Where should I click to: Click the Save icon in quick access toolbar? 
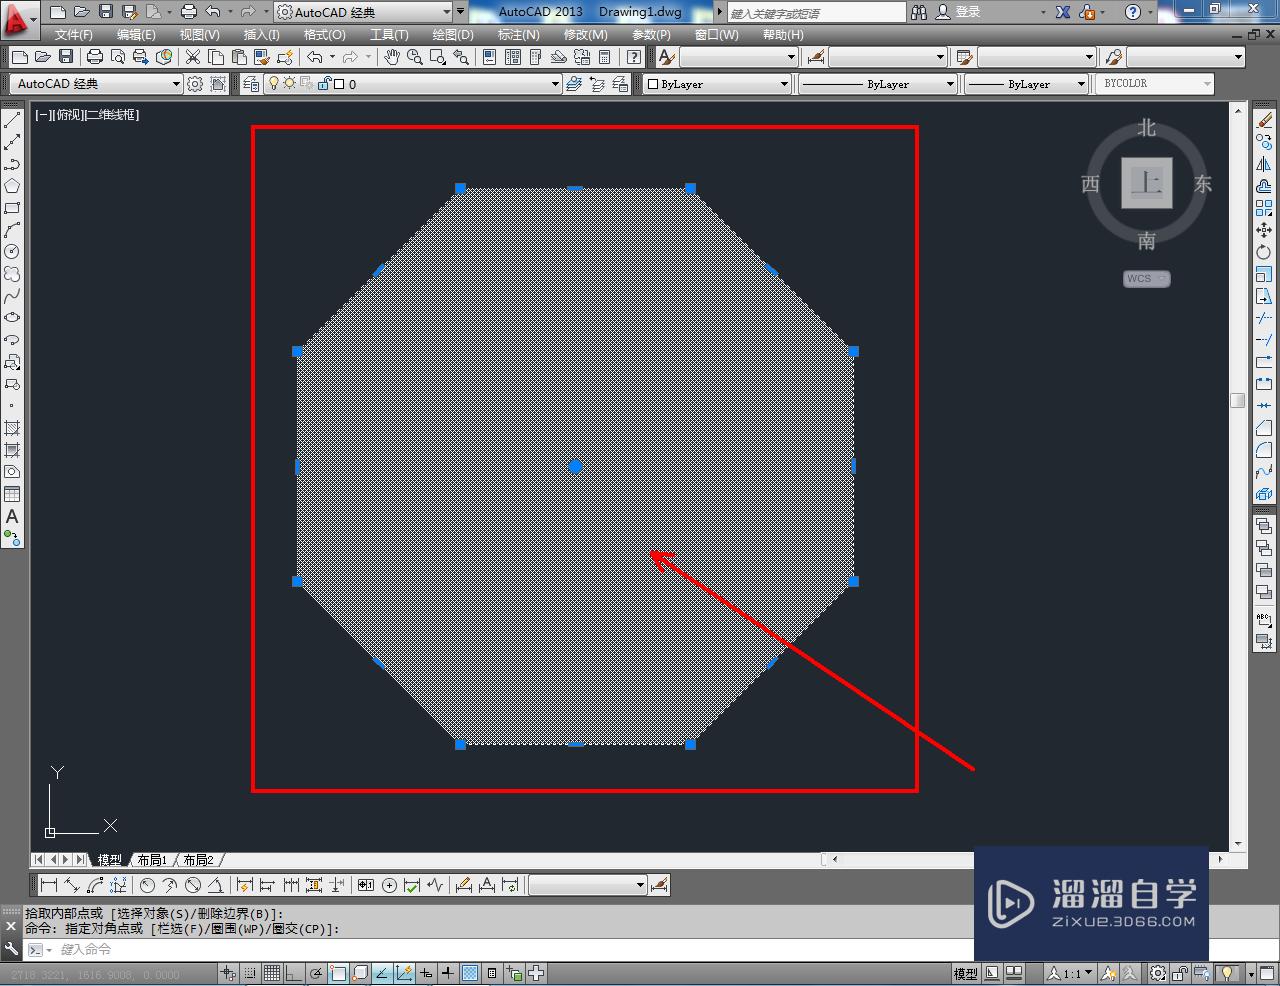point(106,12)
